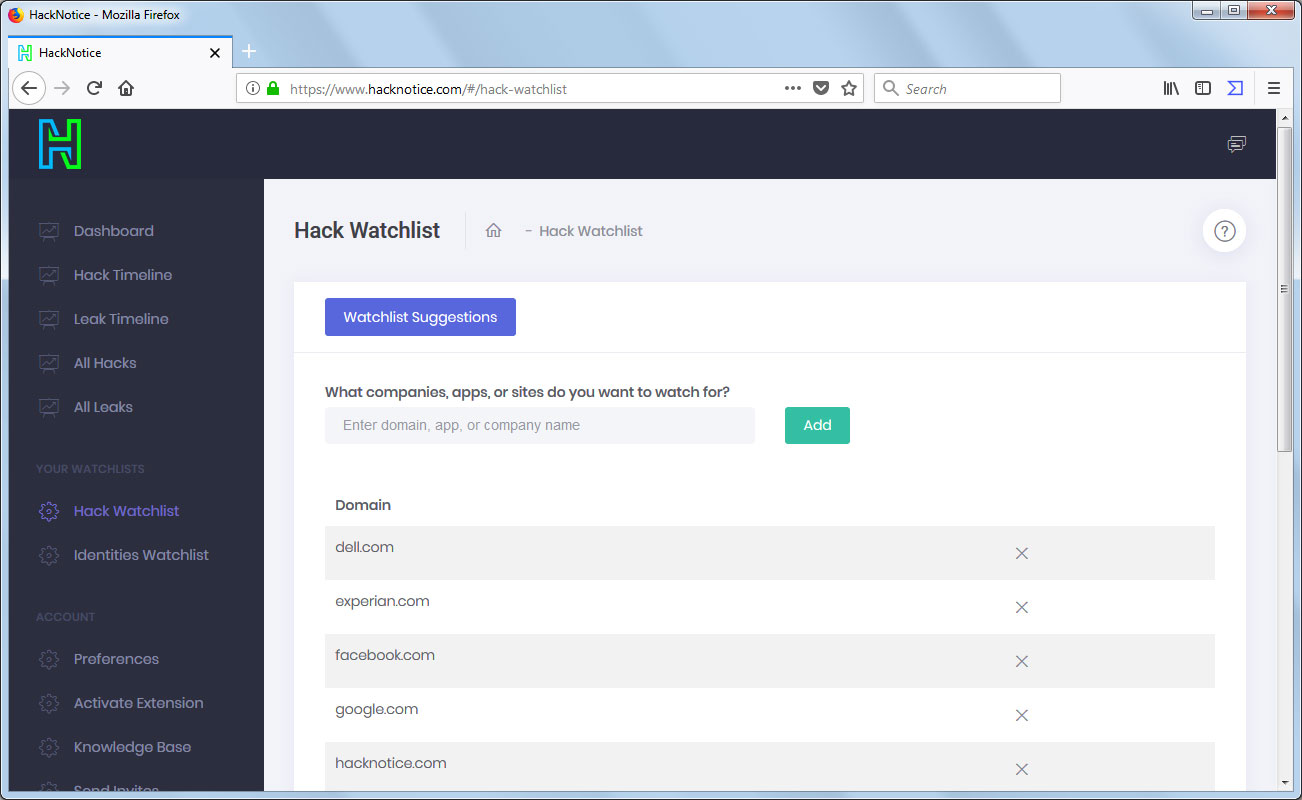Show site information icon in address bar
The width and height of the screenshot is (1302, 800).
pos(253,88)
